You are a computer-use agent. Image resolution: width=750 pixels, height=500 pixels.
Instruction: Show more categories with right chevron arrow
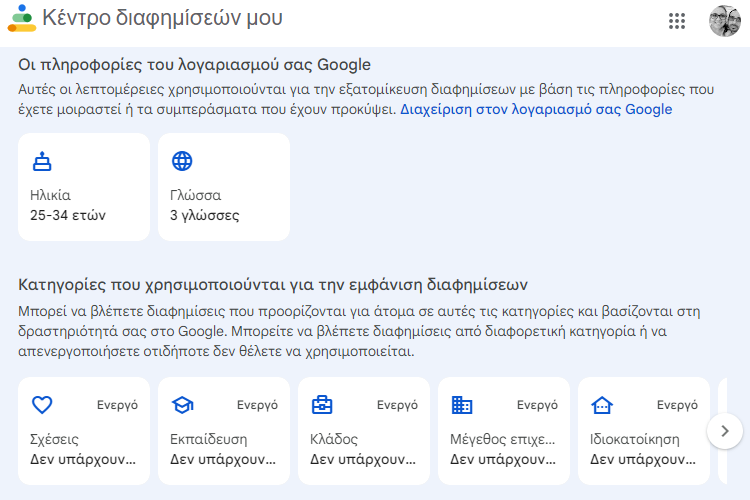725,431
